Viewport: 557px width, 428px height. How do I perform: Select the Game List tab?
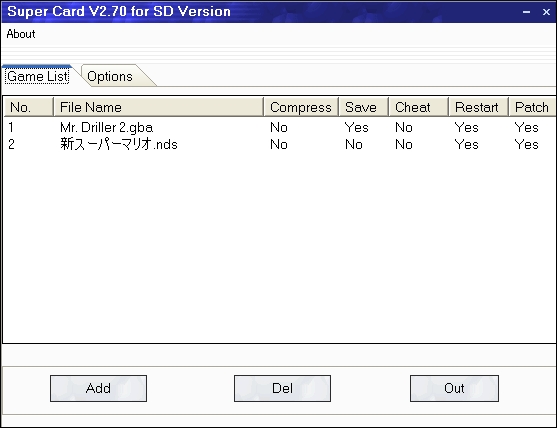pyautogui.click(x=37, y=76)
